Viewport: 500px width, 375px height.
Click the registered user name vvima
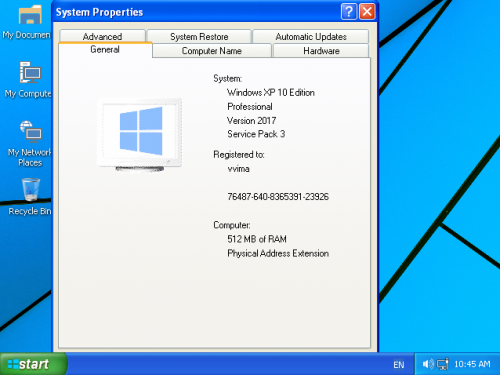pyautogui.click(x=238, y=169)
